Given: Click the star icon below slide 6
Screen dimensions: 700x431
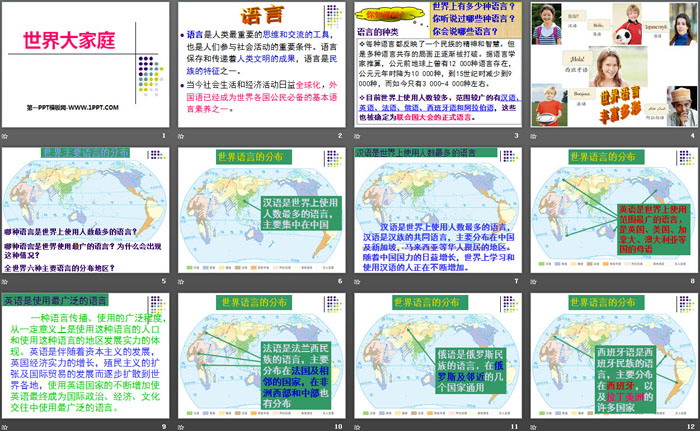Looking at the screenshot, I should 183,282.
